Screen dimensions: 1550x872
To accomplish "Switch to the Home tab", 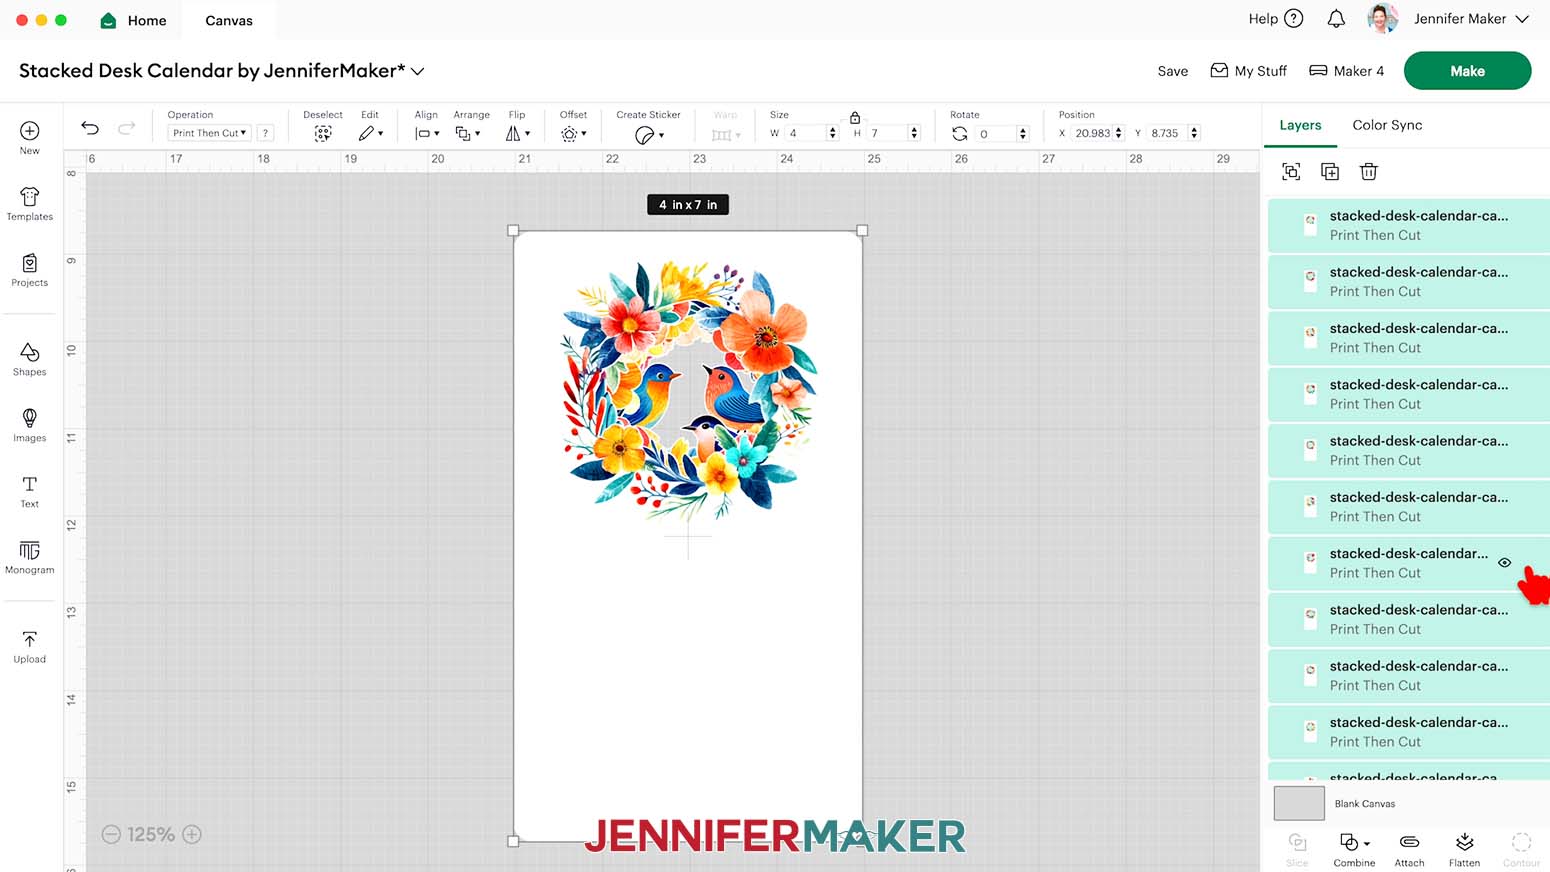I will [134, 20].
